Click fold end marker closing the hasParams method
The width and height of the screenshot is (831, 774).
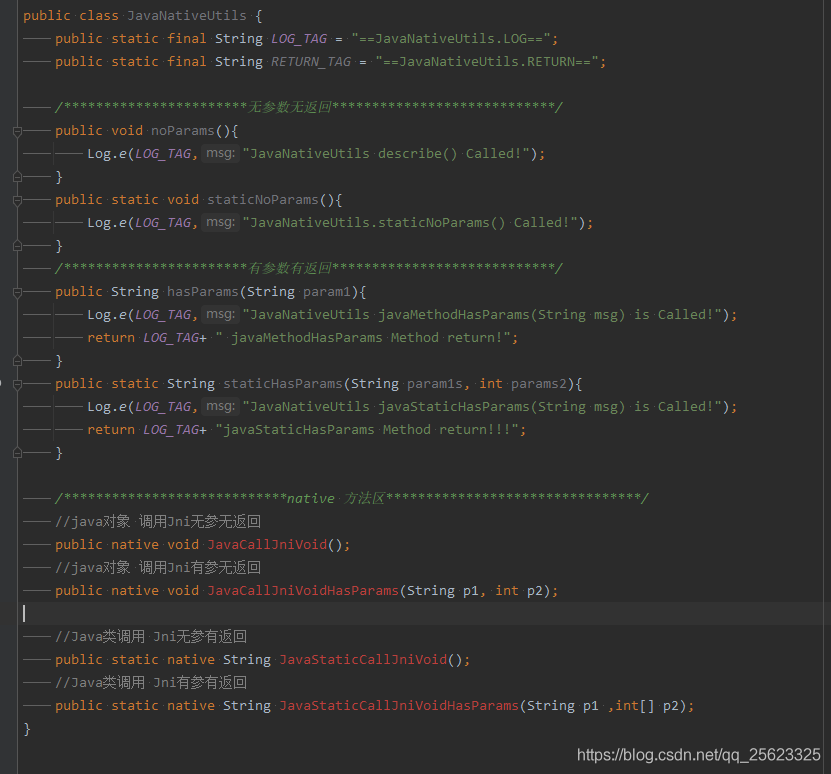click(17, 361)
